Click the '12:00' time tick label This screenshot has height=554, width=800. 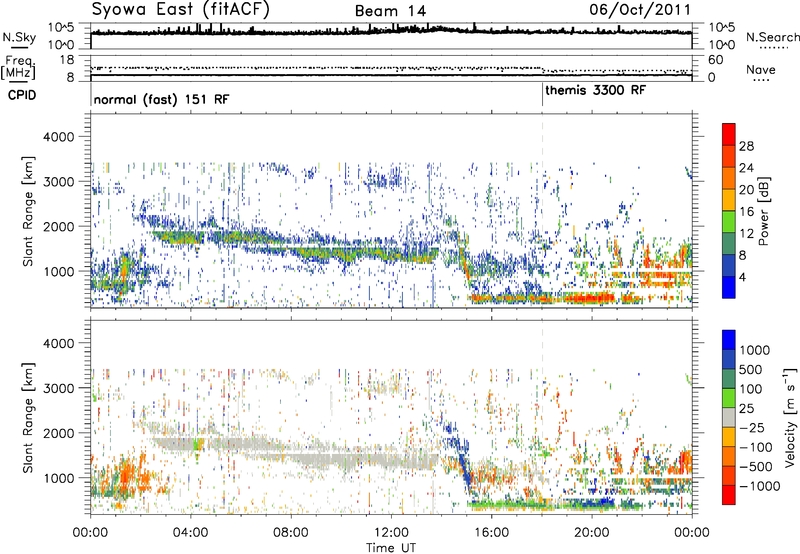tap(391, 533)
